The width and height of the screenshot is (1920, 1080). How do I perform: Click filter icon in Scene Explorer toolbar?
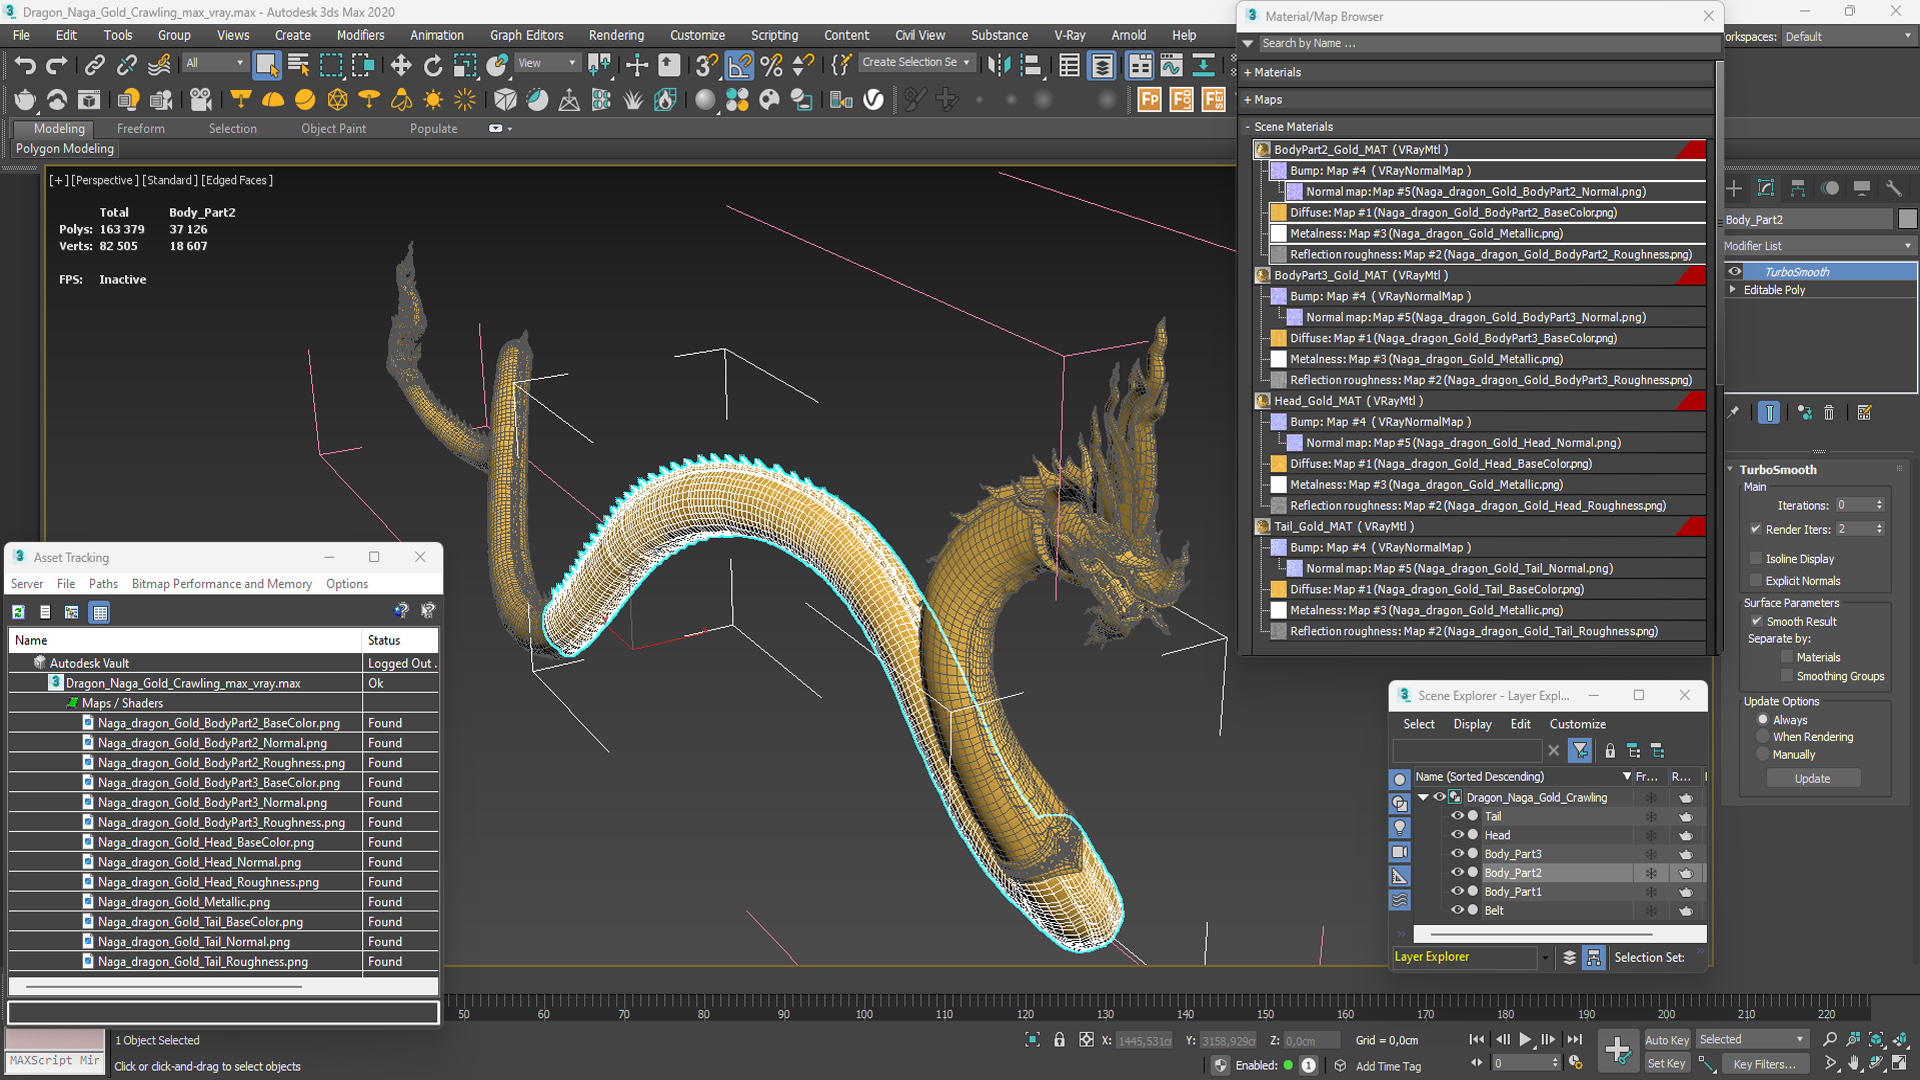point(1580,751)
